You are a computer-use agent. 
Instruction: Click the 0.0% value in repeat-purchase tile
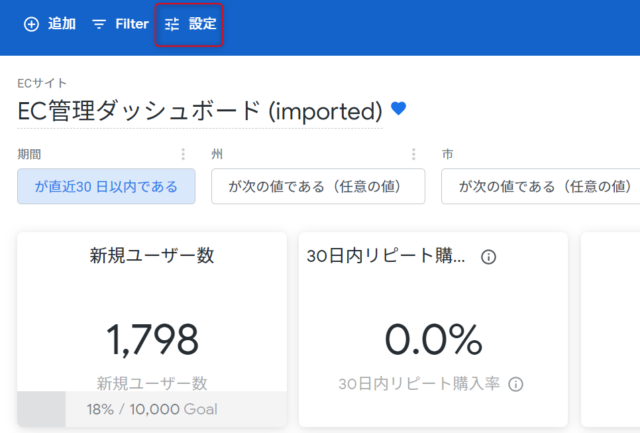coord(433,339)
